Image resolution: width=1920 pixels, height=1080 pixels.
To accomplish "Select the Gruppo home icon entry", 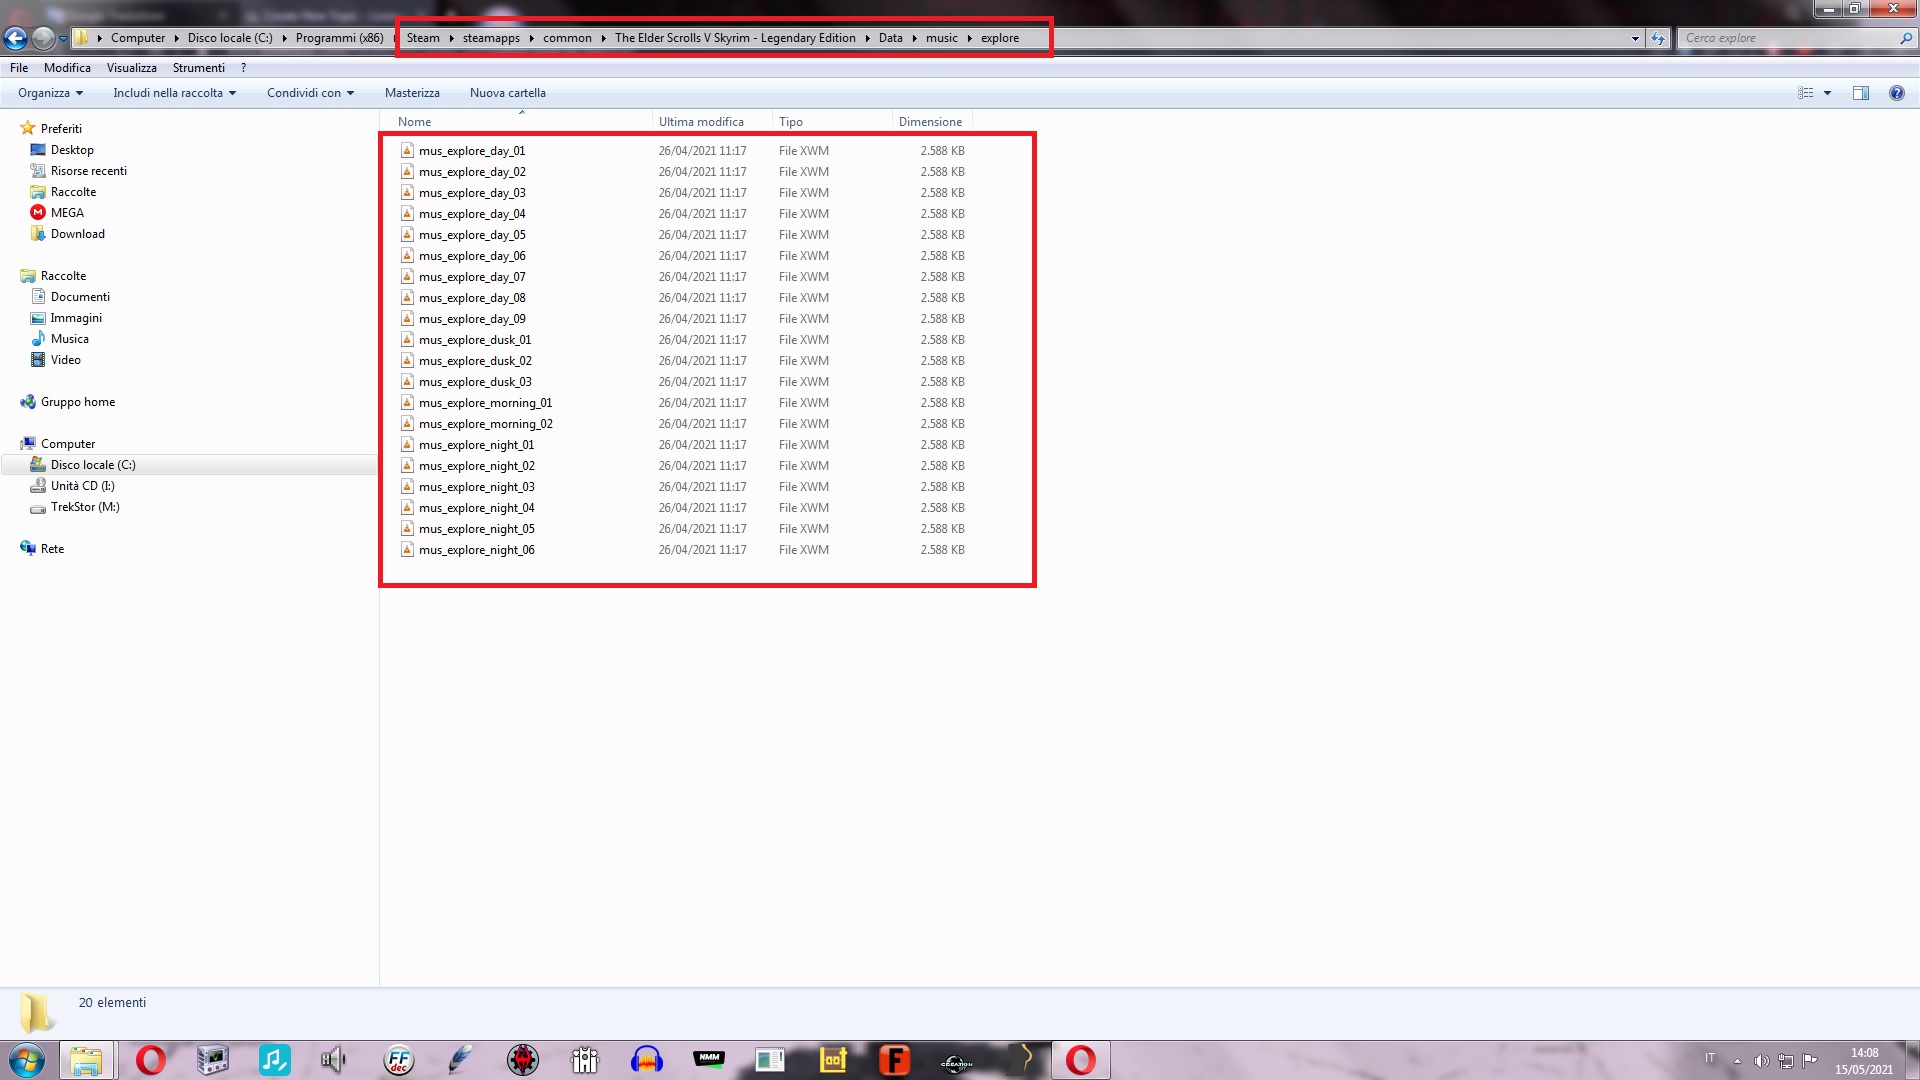I will (x=28, y=402).
